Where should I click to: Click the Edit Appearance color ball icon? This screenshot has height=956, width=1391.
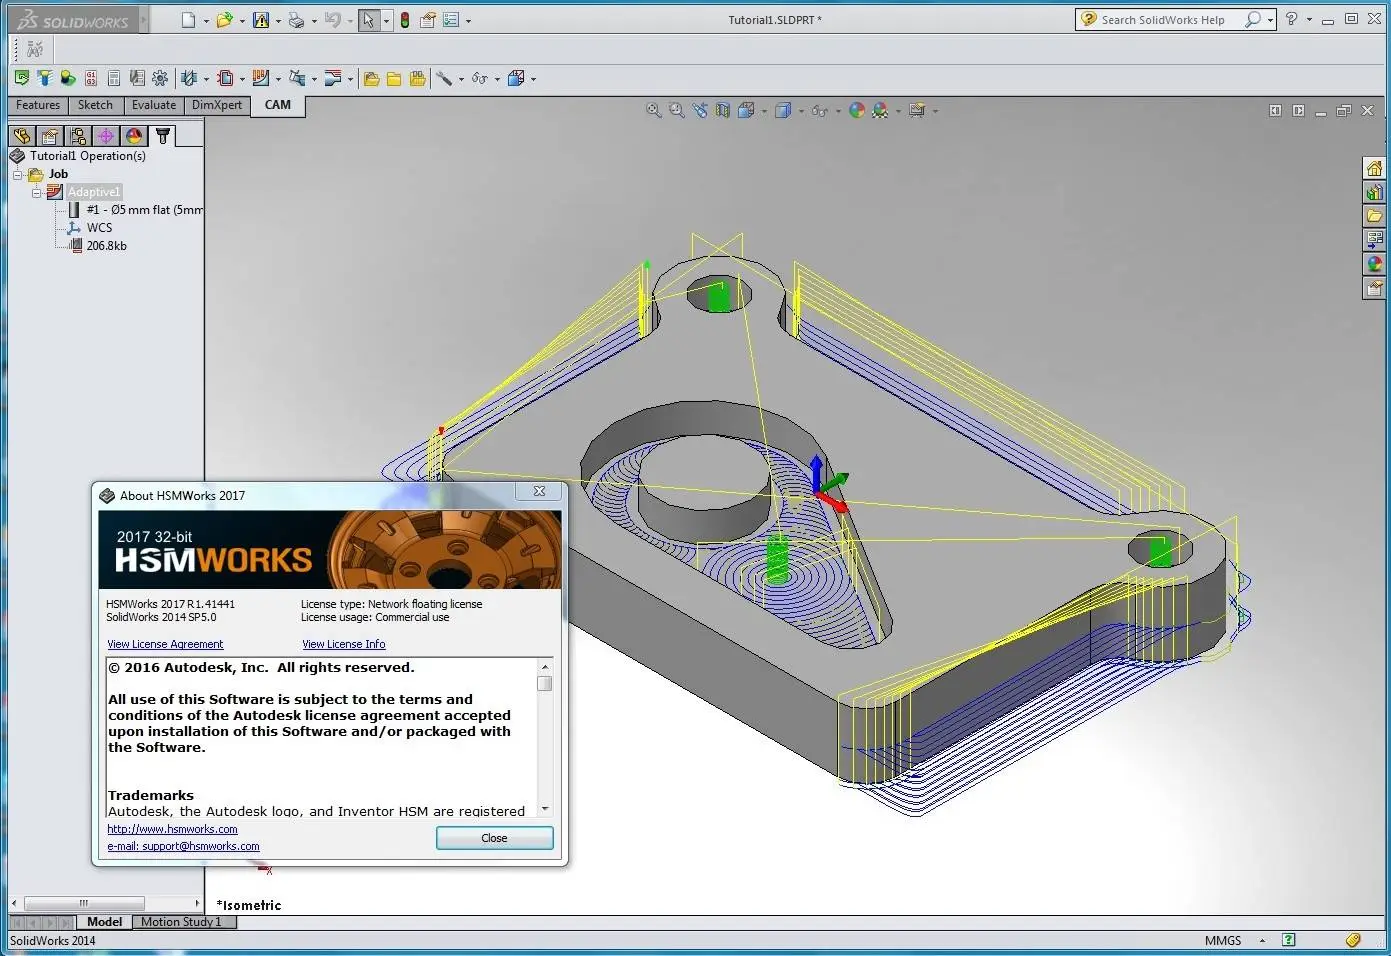(856, 111)
